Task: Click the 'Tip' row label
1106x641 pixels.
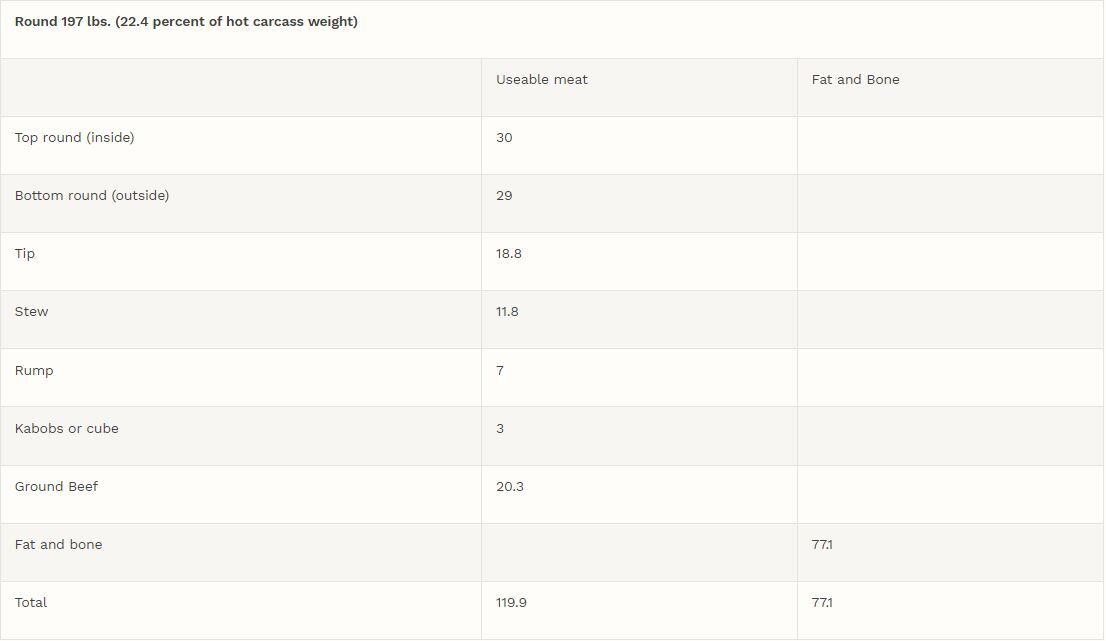Action: point(25,254)
